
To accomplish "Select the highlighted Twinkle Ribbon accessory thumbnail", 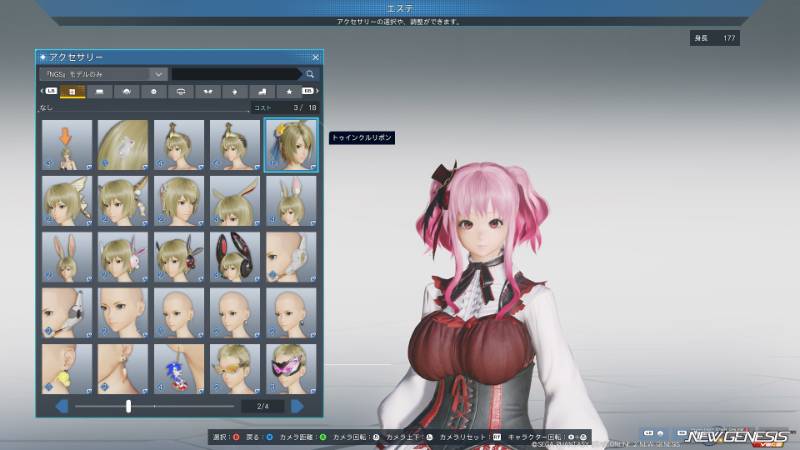I will pyautogui.click(x=291, y=145).
